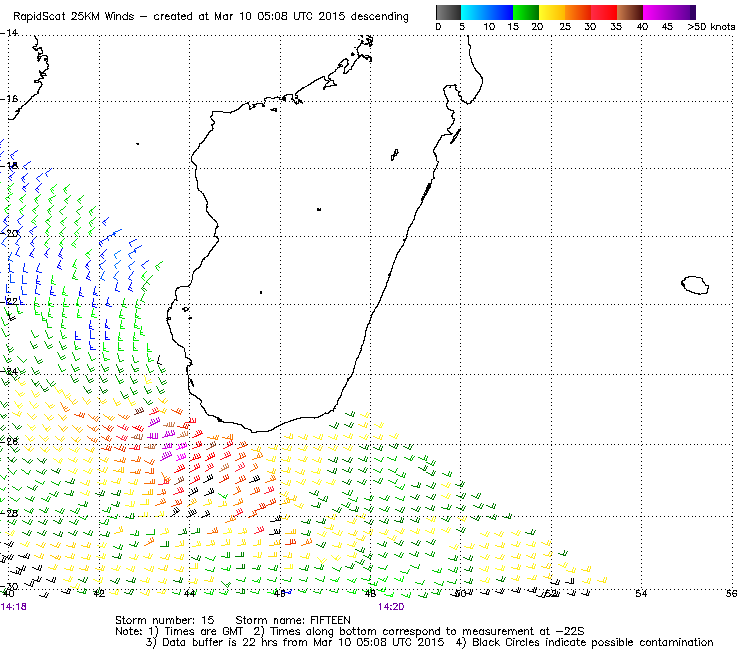Image resolution: width=740 pixels, height=650 pixels.
Task: Click the purple '14:20' time label
Action: point(391,607)
